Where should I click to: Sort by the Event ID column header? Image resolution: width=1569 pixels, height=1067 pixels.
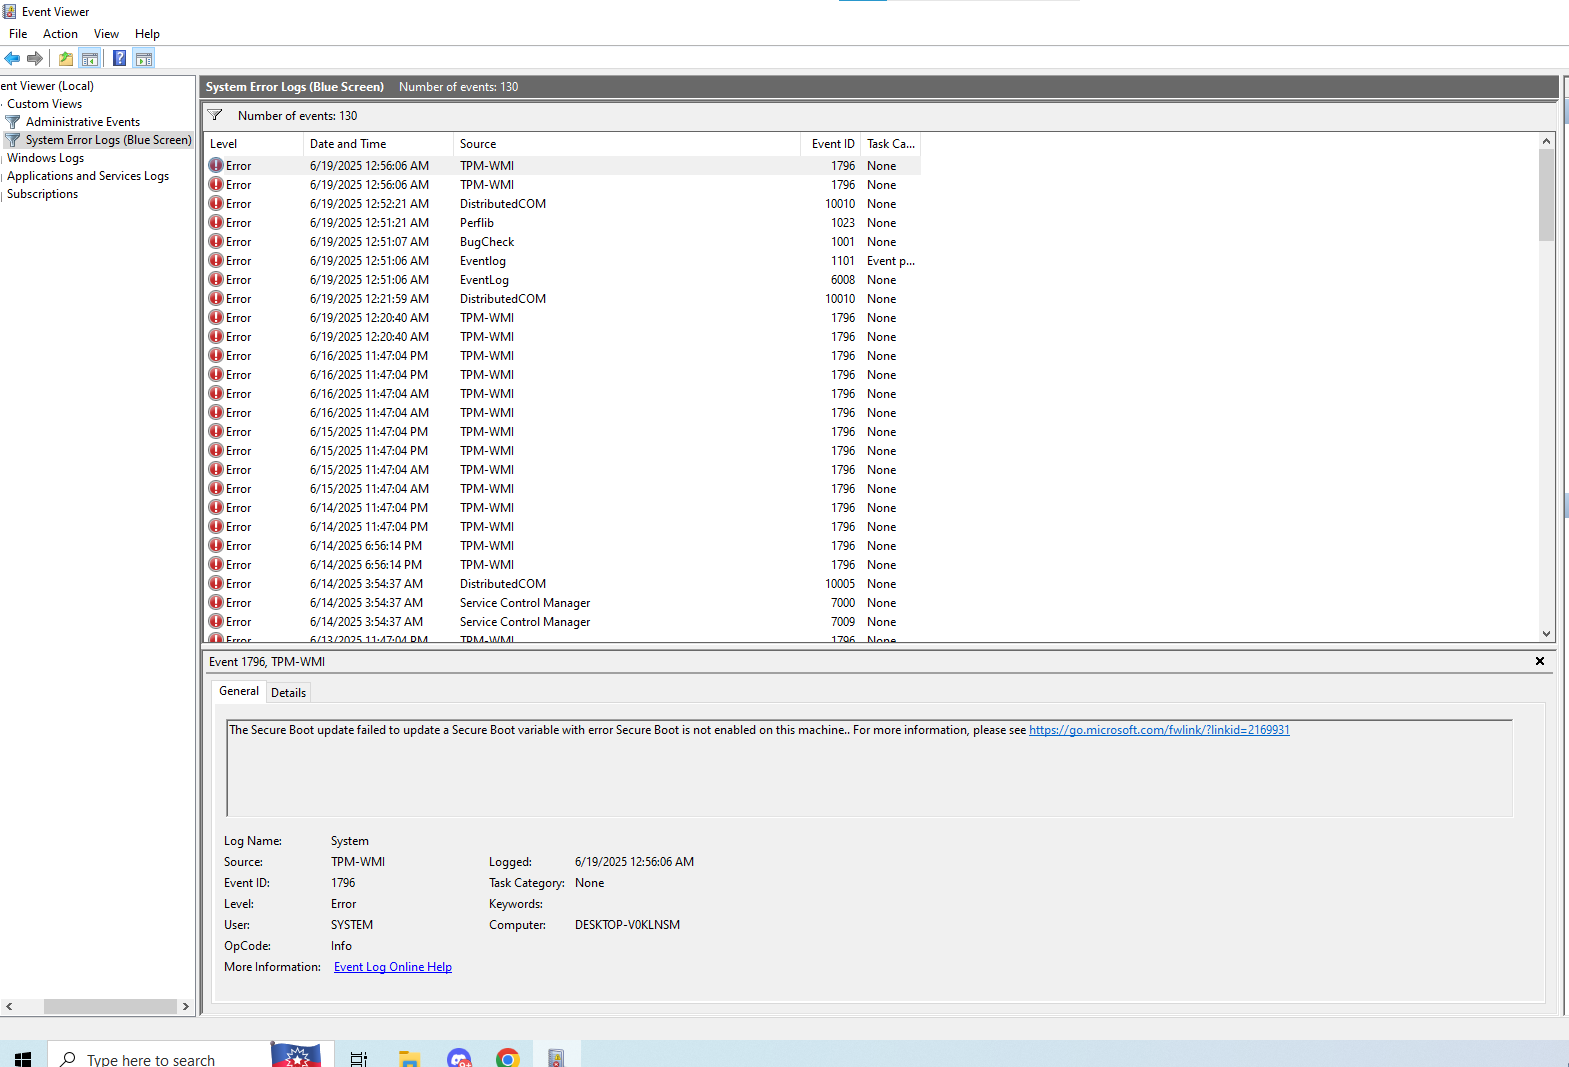[x=831, y=144]
